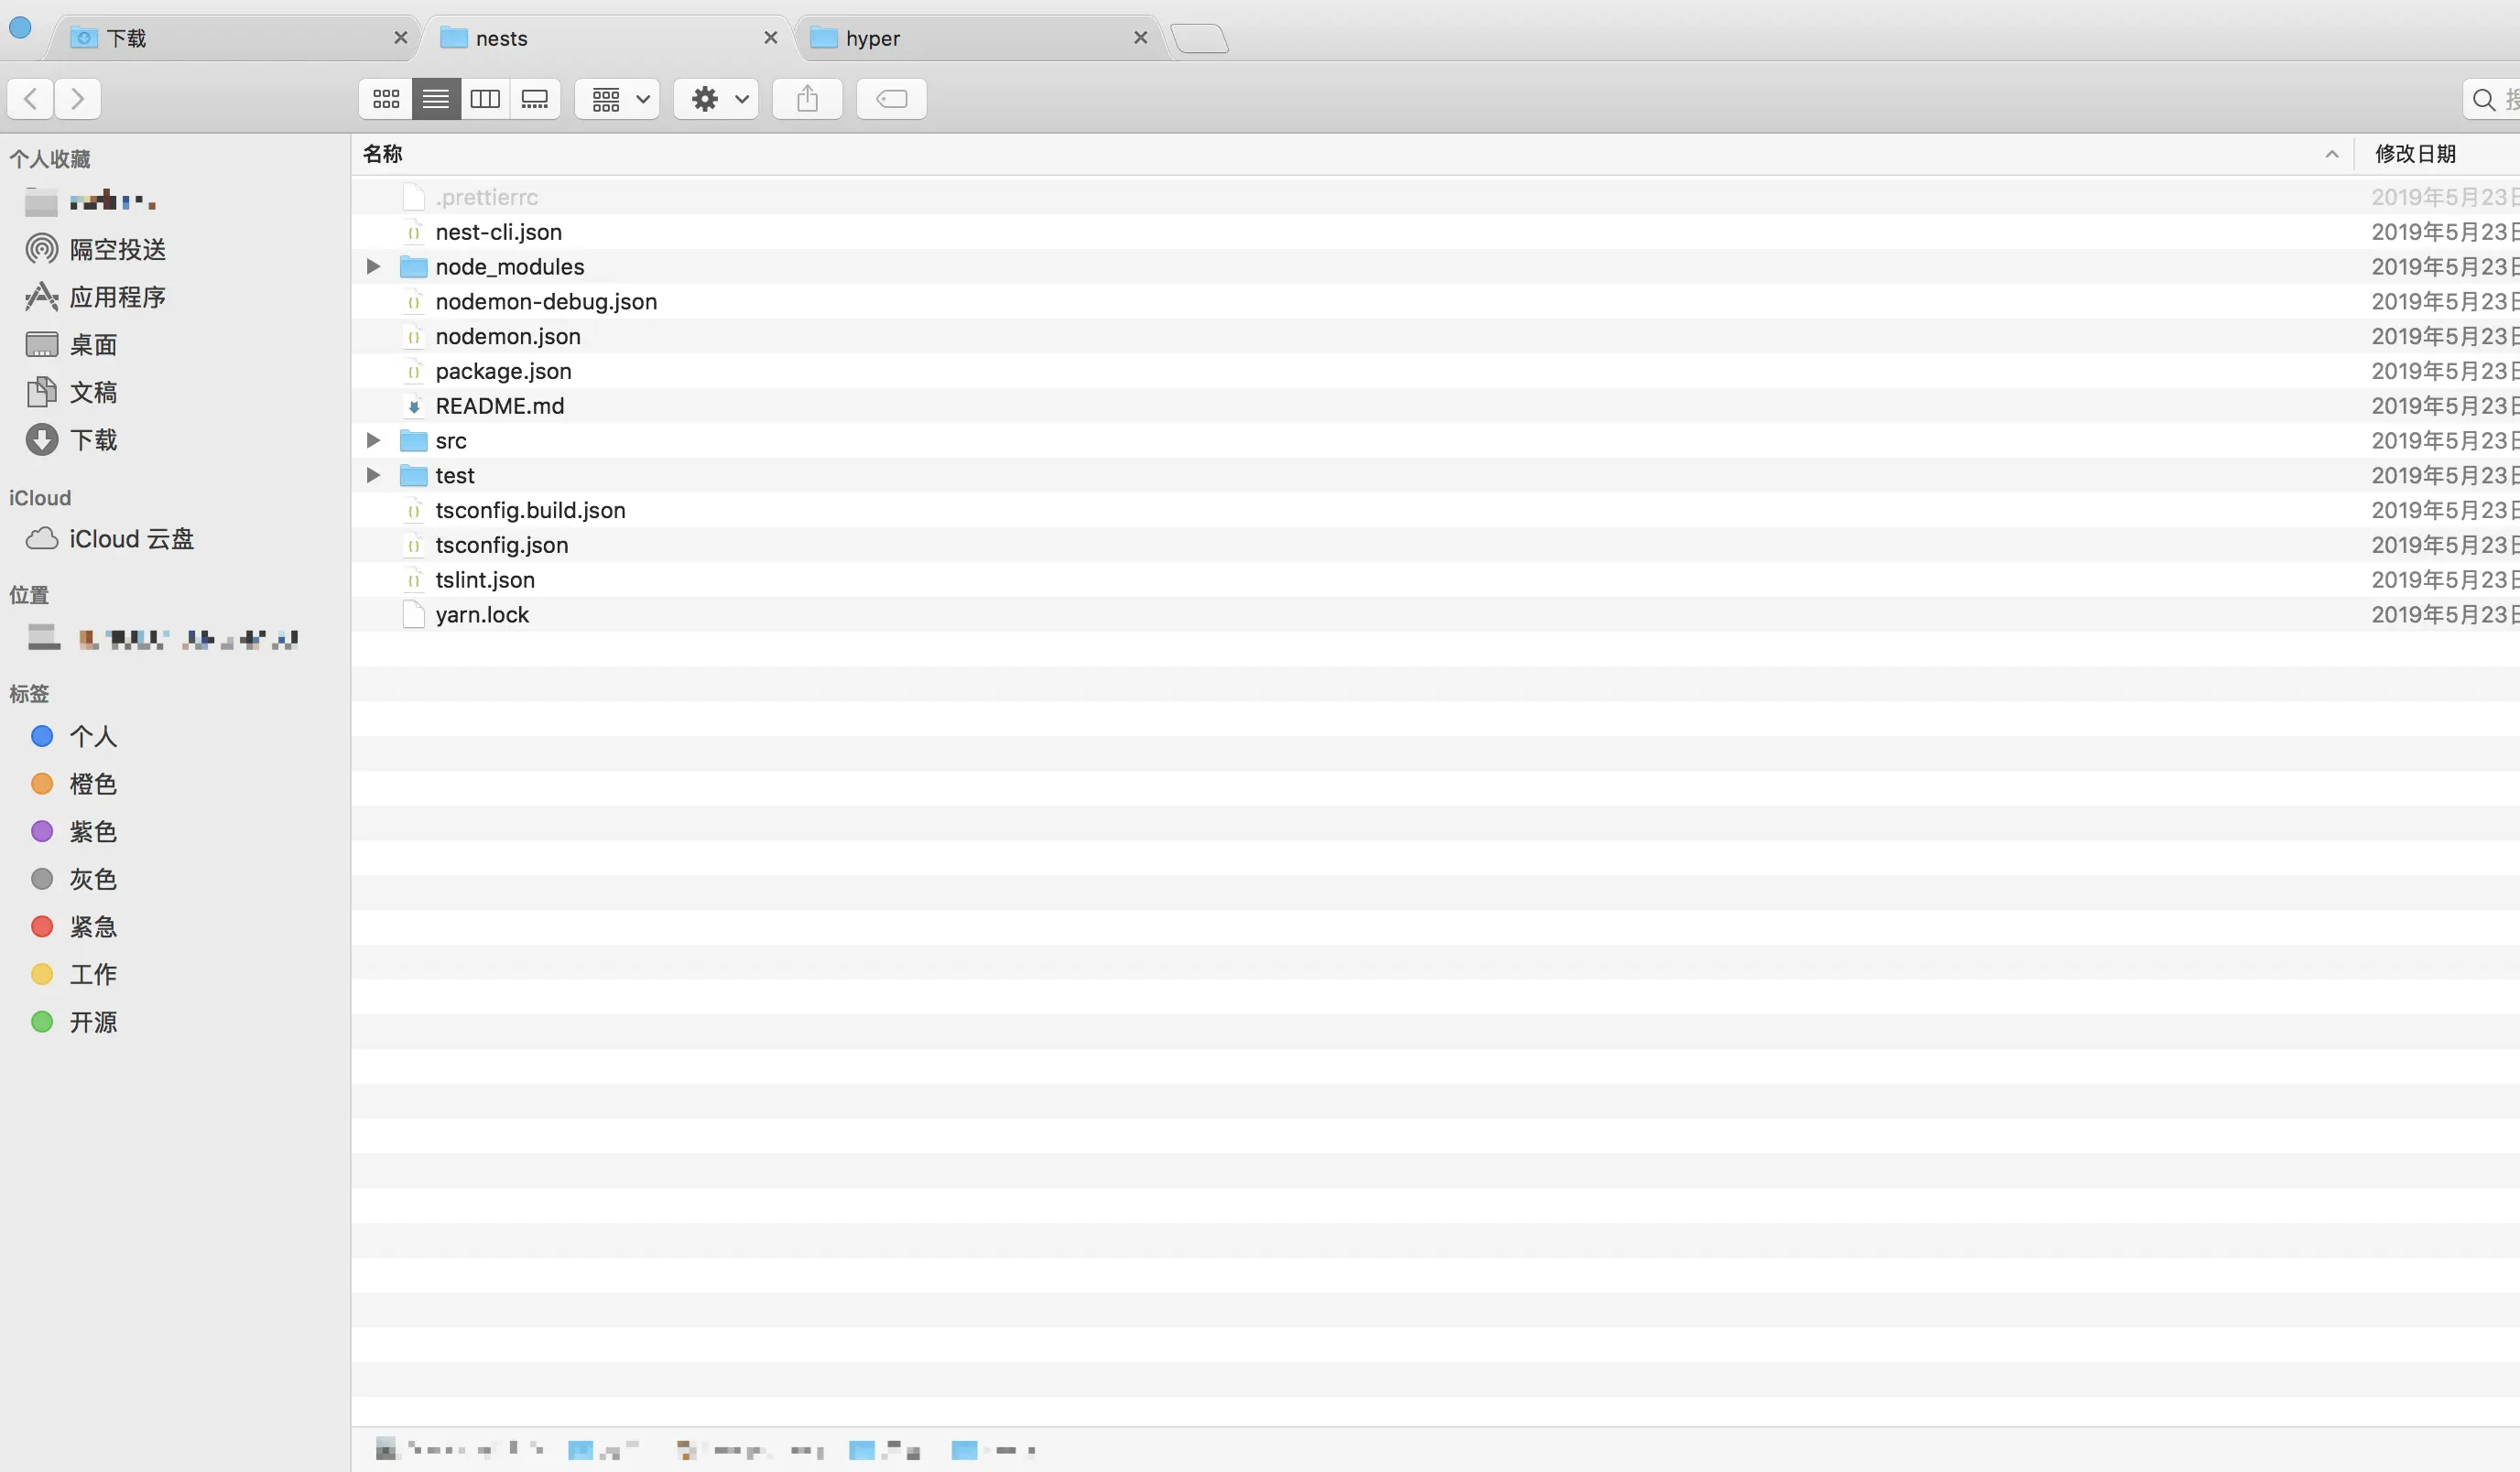Open the gear action dropdown menu

pos(716,99)
